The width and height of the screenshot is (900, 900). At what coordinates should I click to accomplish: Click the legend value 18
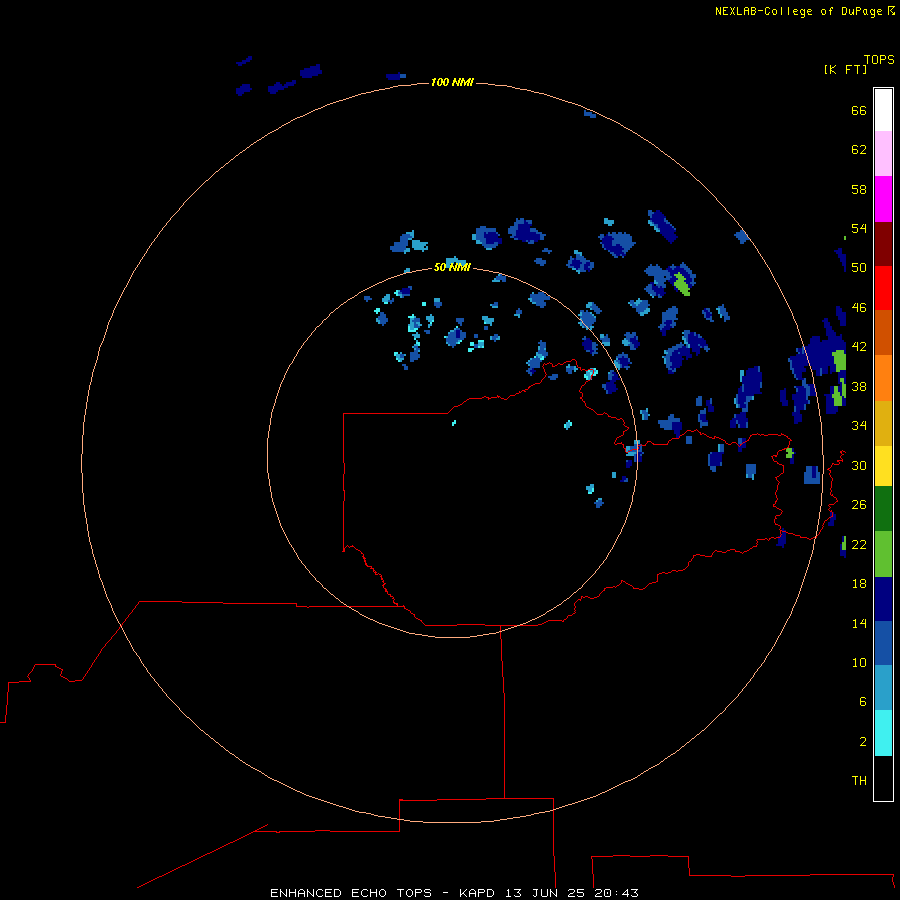pyautogui.click(x=859, y=584)
